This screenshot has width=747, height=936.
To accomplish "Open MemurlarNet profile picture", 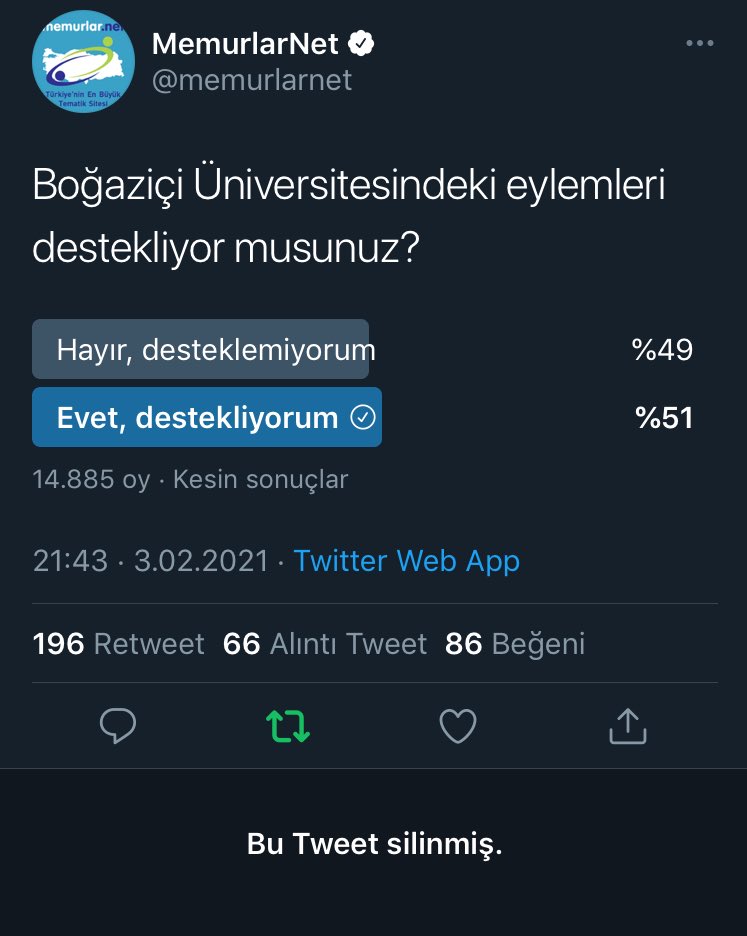I will 84,62.
